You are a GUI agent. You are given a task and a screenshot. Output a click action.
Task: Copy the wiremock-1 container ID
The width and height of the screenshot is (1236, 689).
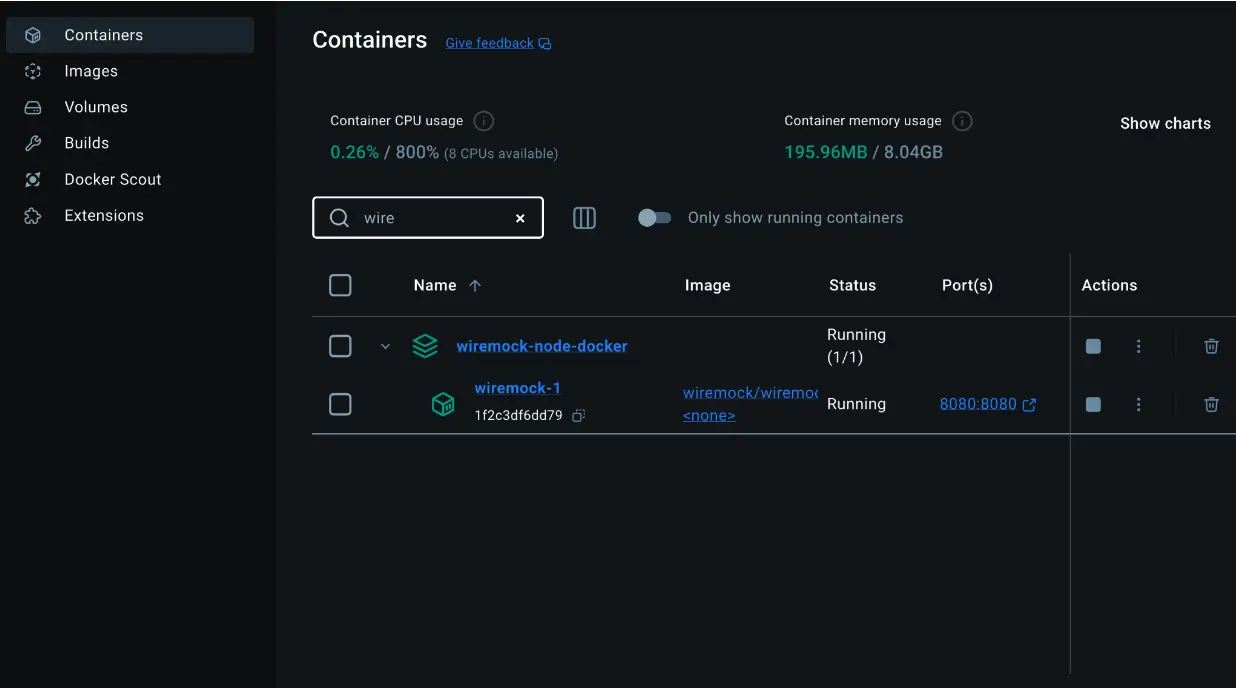577,415
